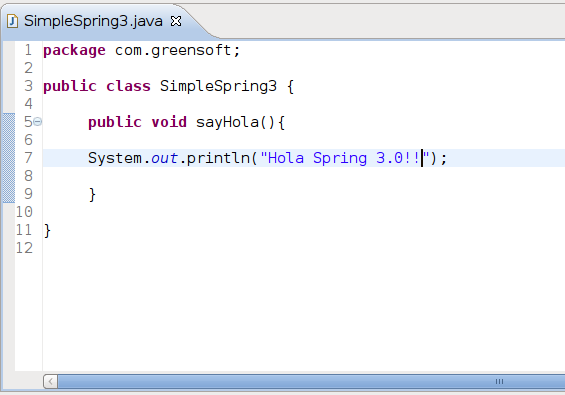Click 'System' on line 7
The height and width of the screenshot is (395, 565).
pyautogui.click(x=115, y=159)
